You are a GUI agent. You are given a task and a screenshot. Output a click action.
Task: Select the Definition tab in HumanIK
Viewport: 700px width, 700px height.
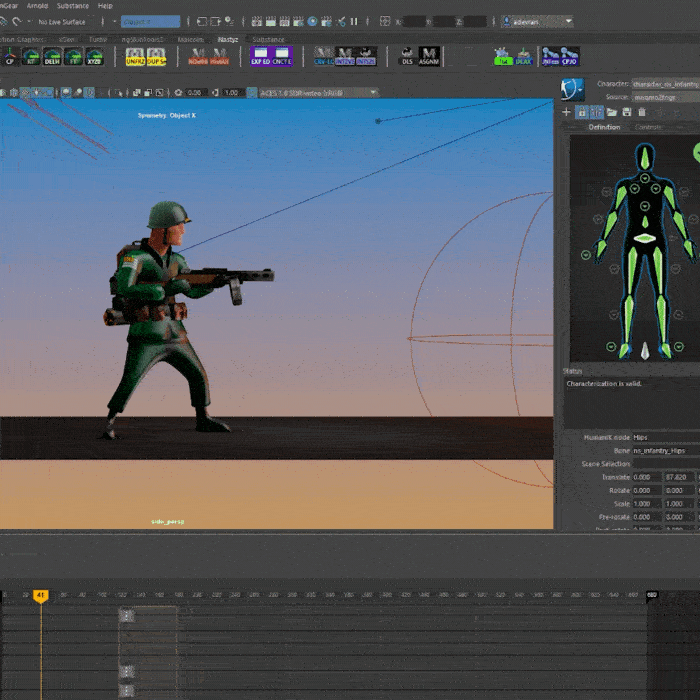604,127
